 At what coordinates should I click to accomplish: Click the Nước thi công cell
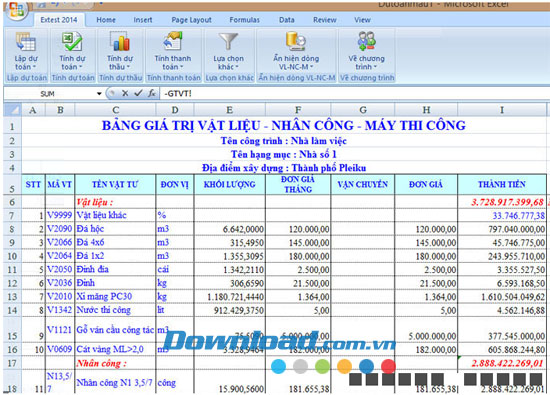115,310
